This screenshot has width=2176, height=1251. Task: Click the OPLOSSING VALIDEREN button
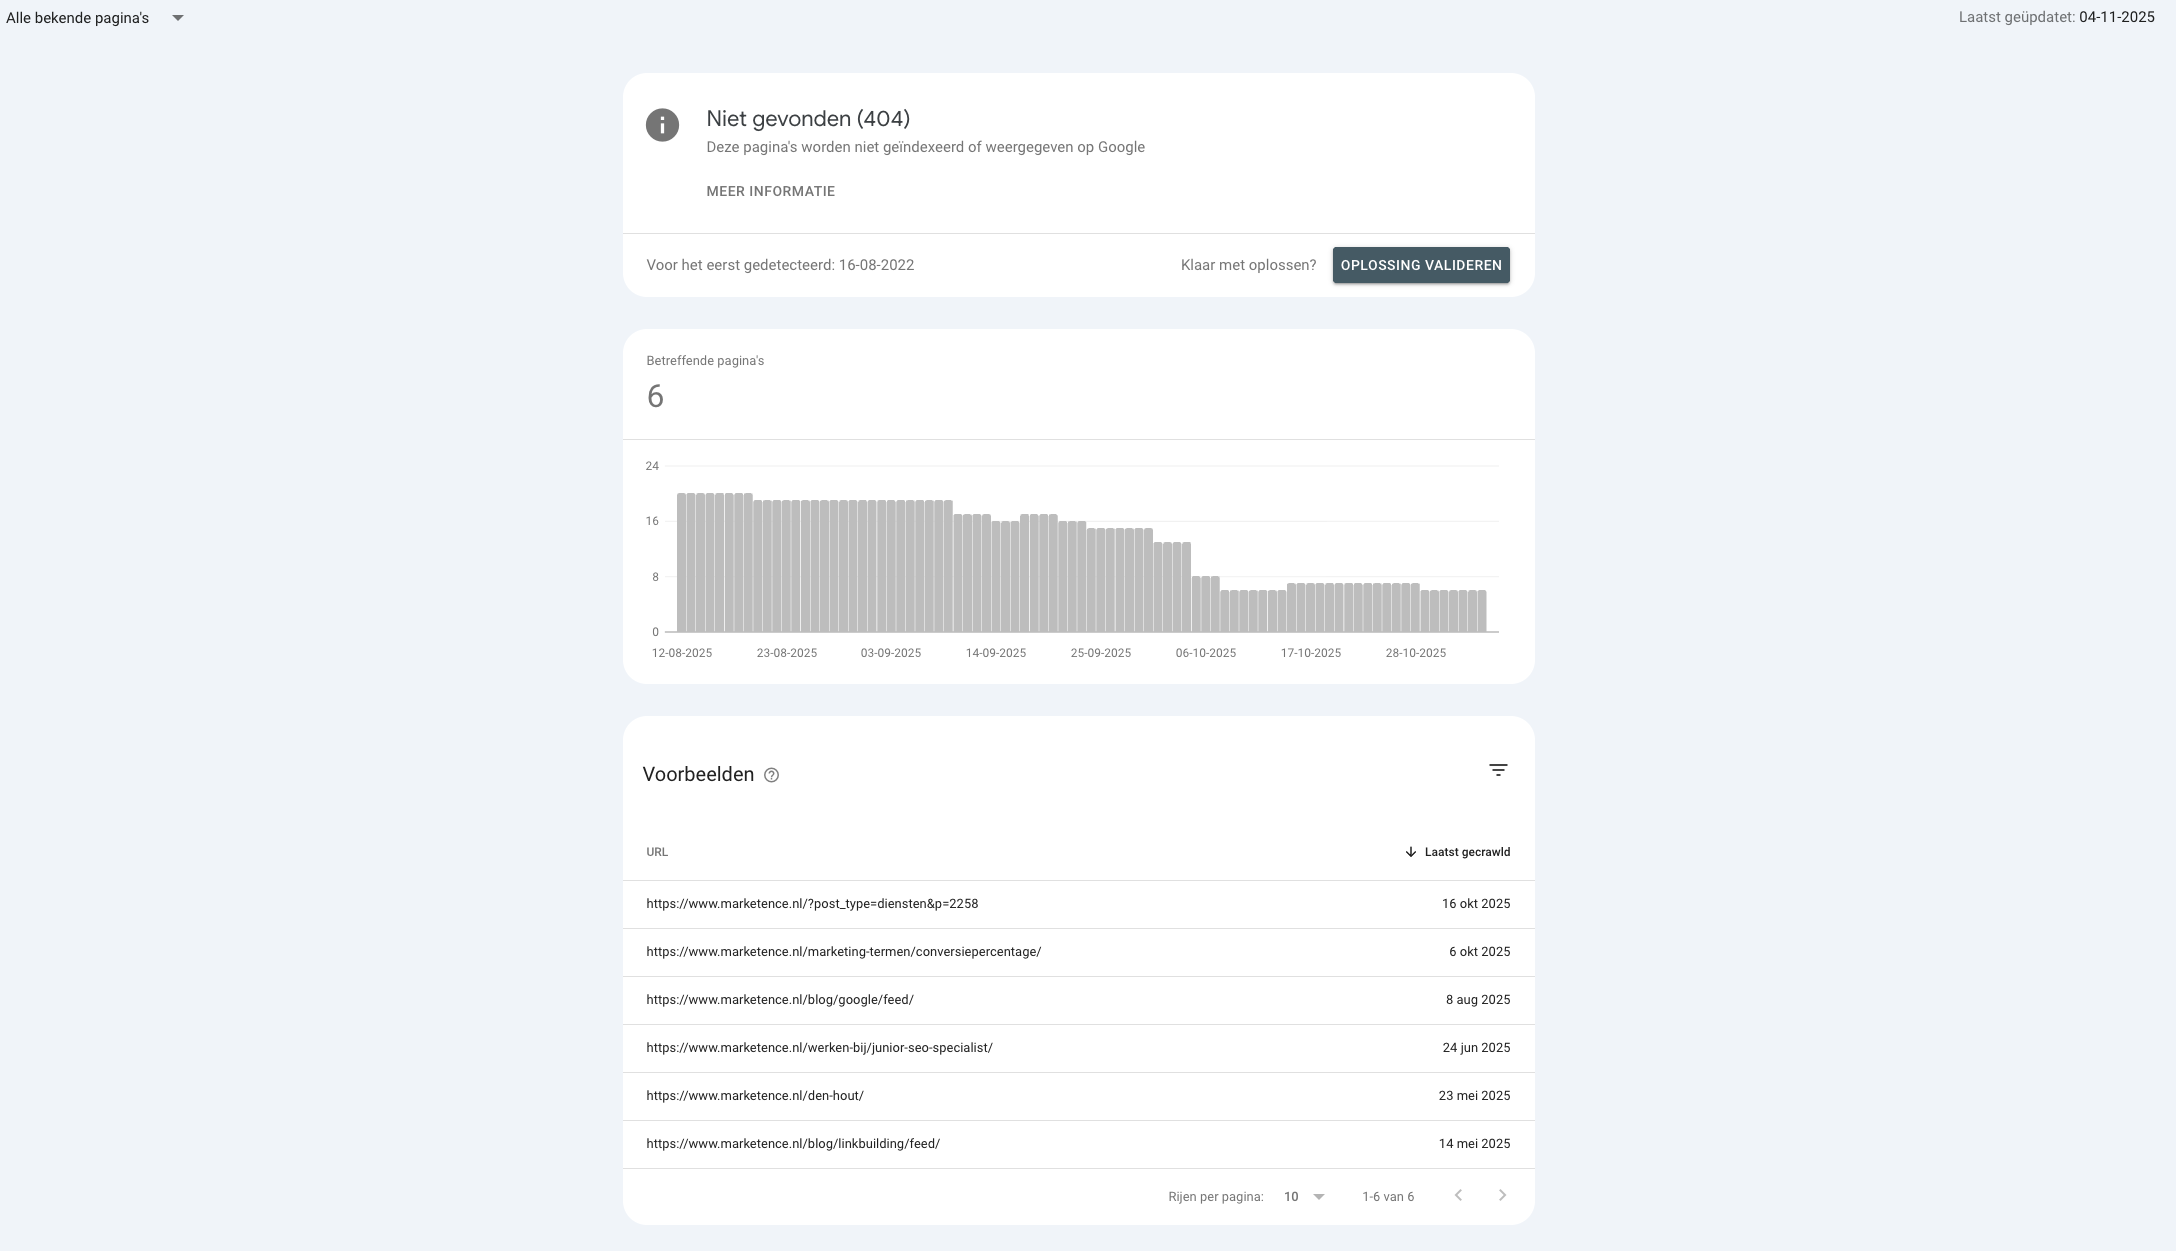click(x=1420, y=265)
